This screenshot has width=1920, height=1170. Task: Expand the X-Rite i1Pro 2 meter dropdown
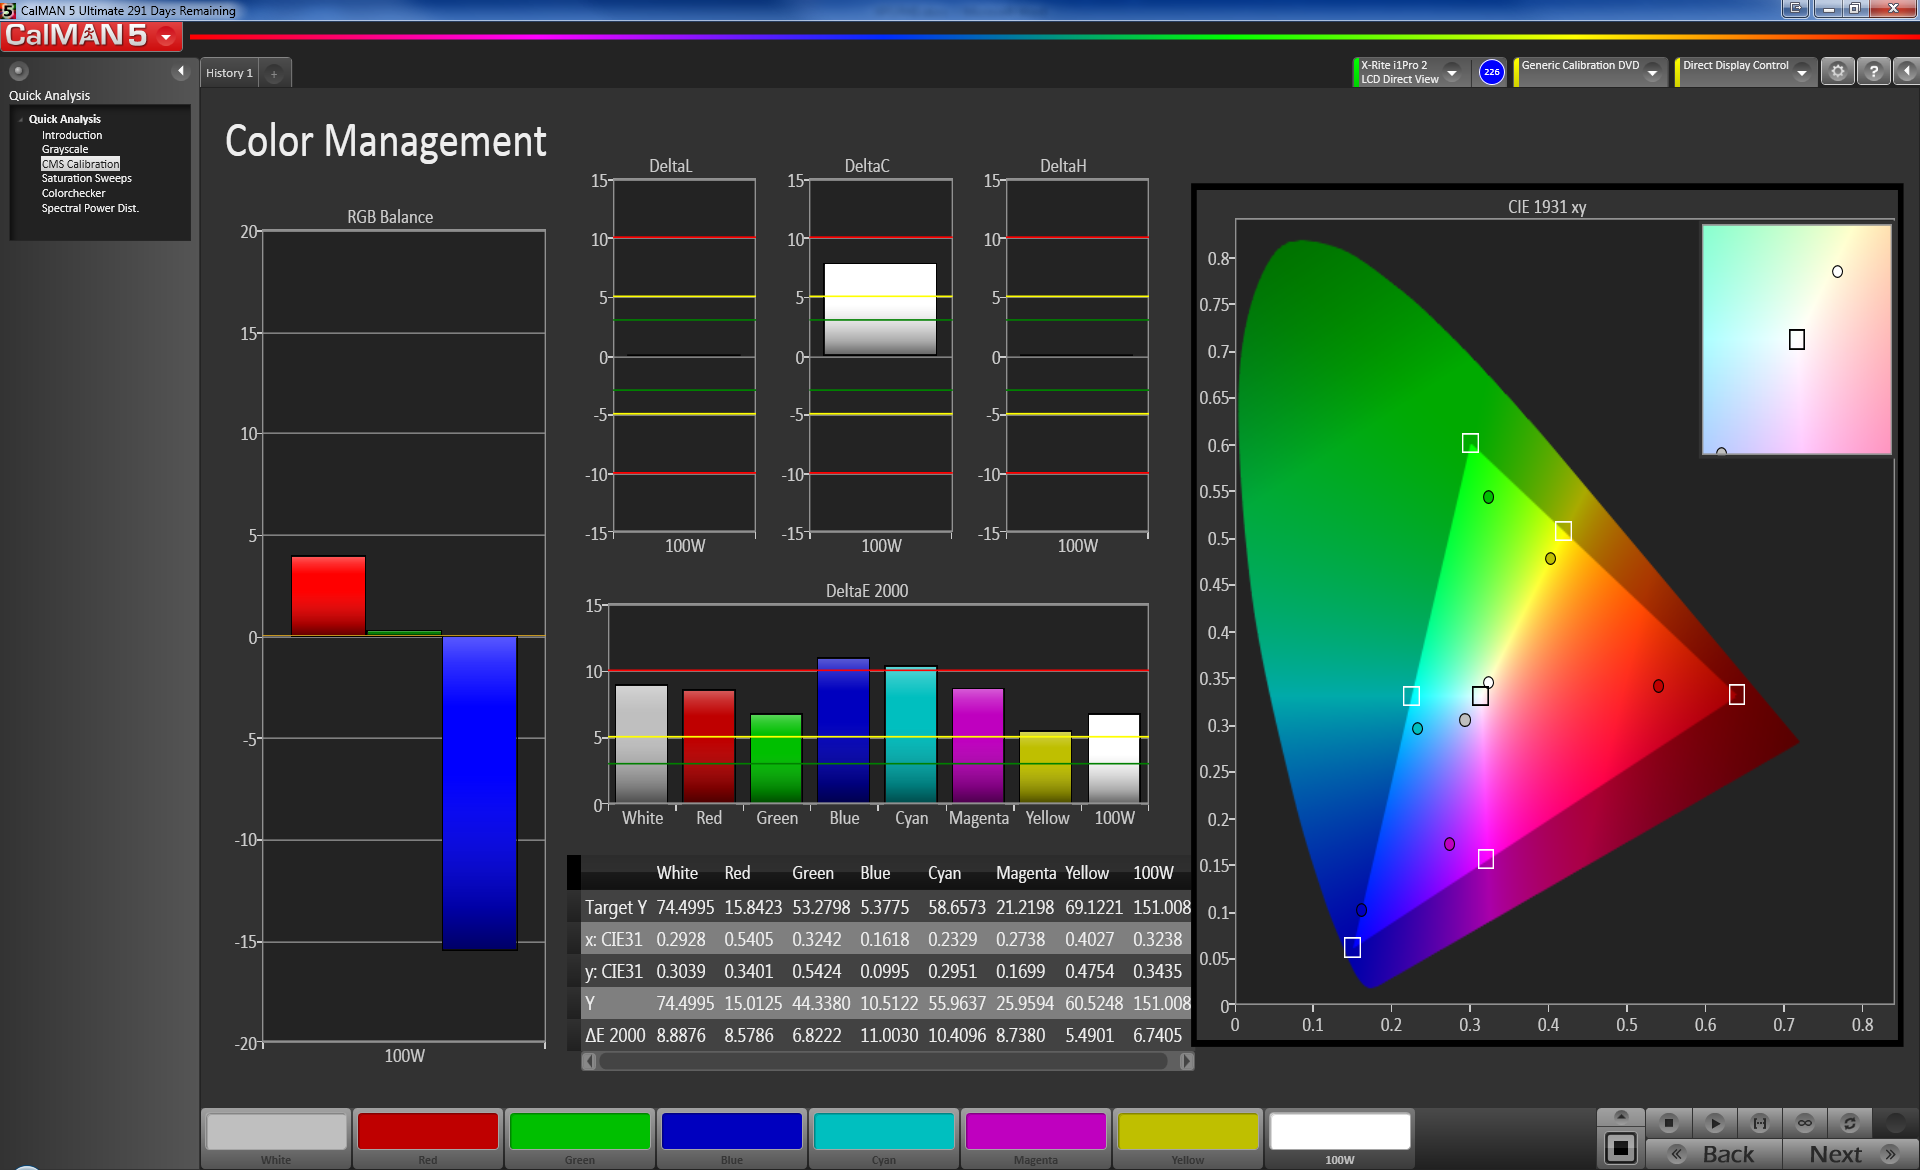1452,72
